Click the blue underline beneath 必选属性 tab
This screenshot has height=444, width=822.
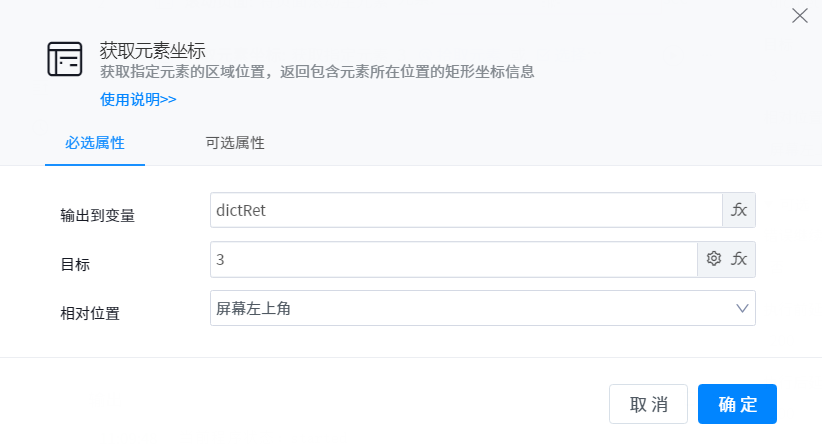tap(95, 164)
